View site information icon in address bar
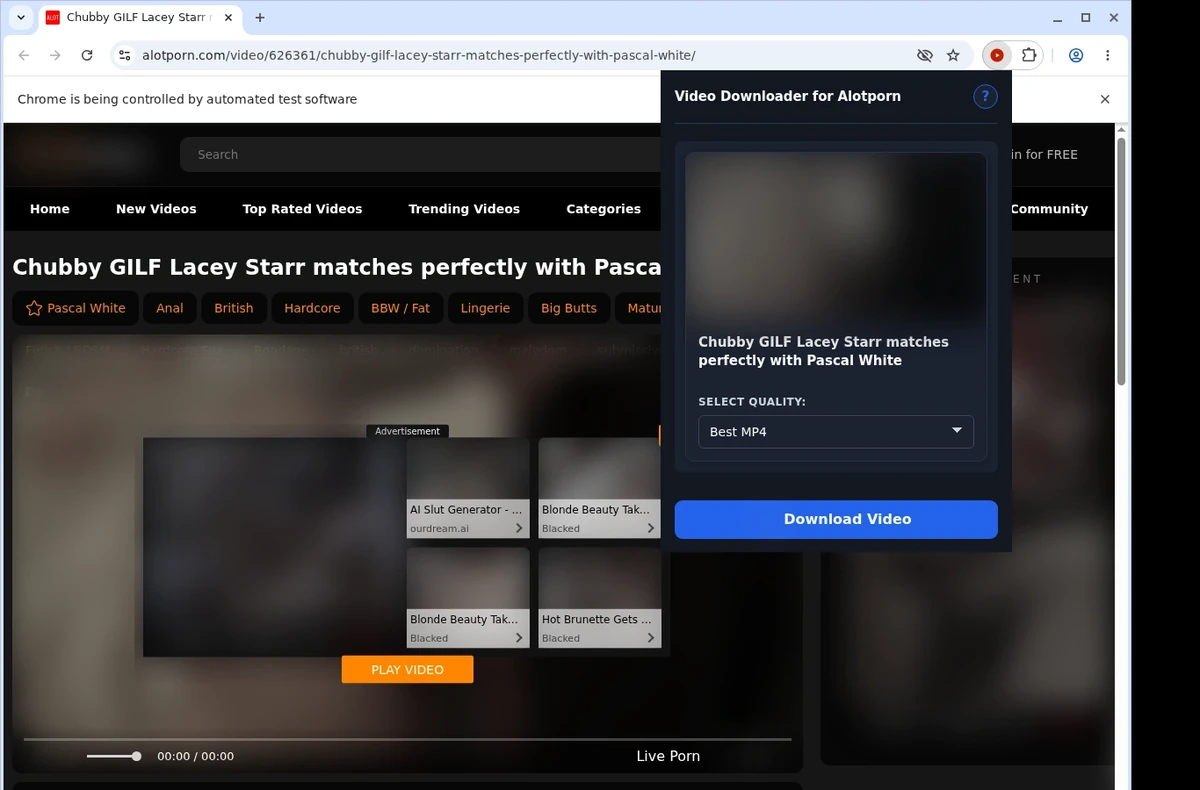This screenshot has height=790, width=1200. coord(125,56)
